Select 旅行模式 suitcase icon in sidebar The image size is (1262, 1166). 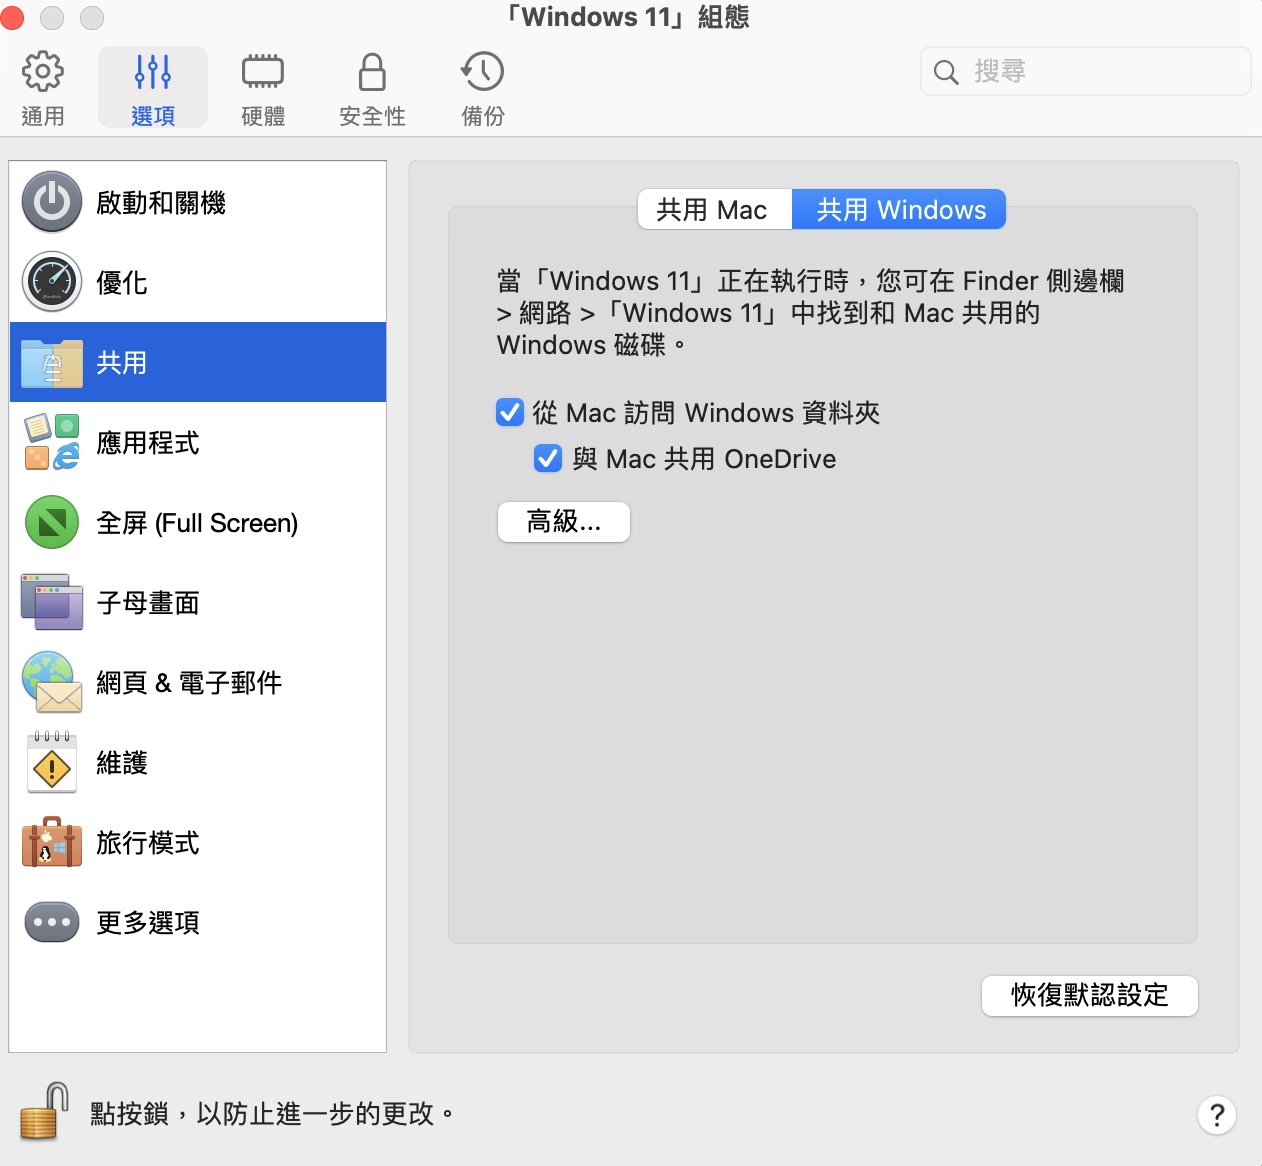52,842
